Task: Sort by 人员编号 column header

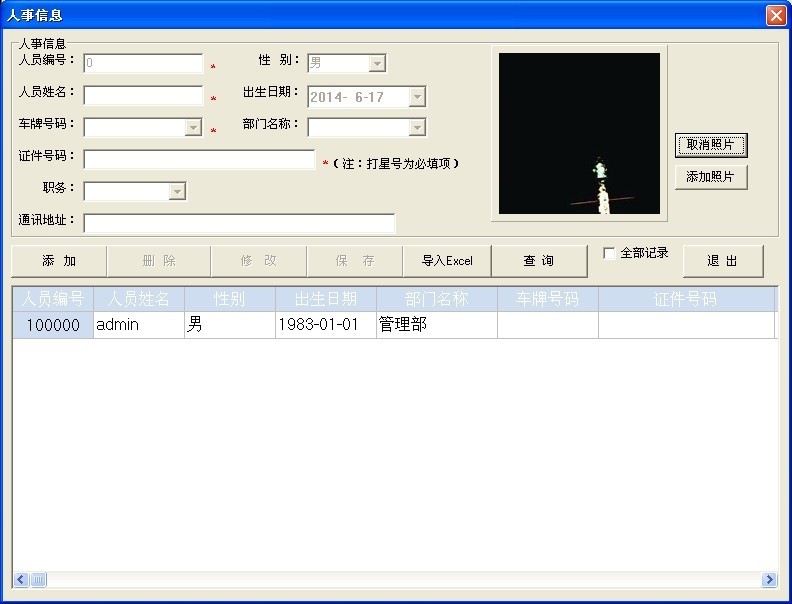Action: pyautogui.click(x=53, y=299)
